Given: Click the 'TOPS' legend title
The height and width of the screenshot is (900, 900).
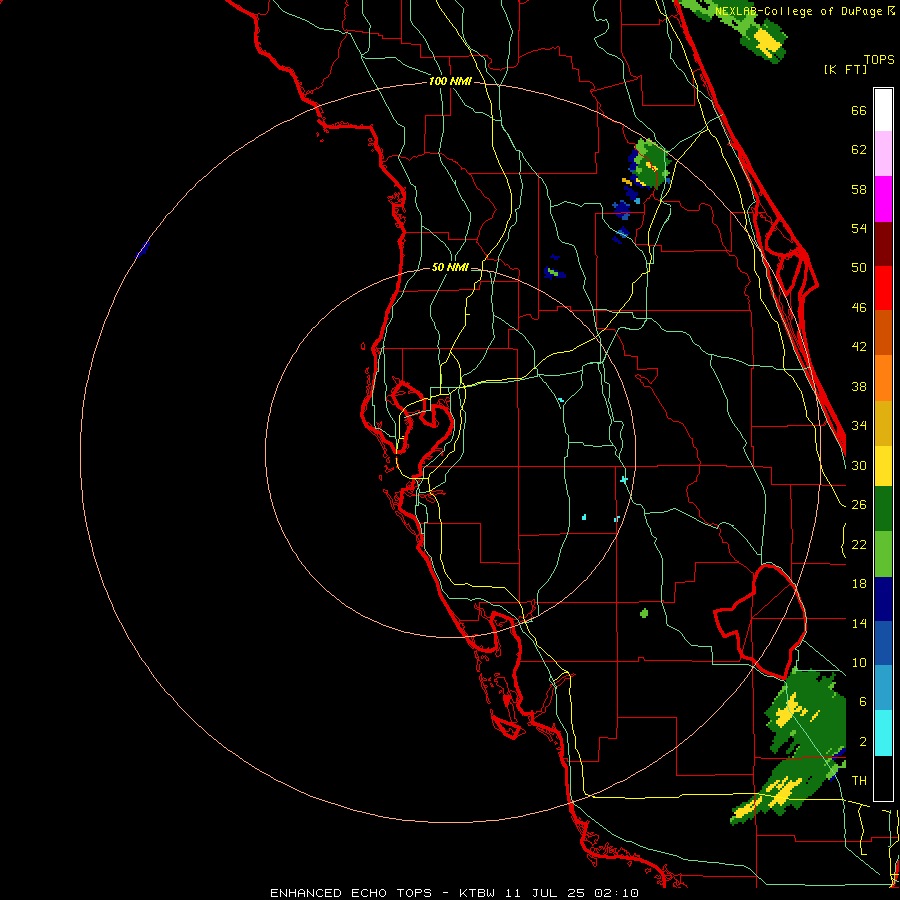Looking at the screenshot, I should 879,59.
